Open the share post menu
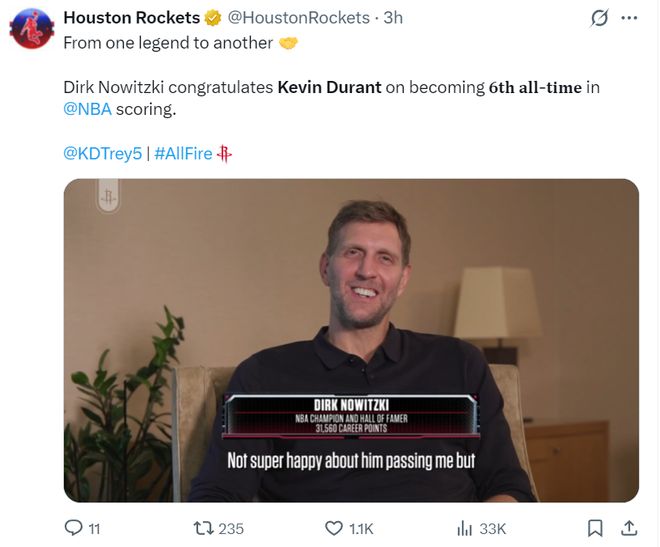This screenshot has width=660, height=547. point(629,528)
